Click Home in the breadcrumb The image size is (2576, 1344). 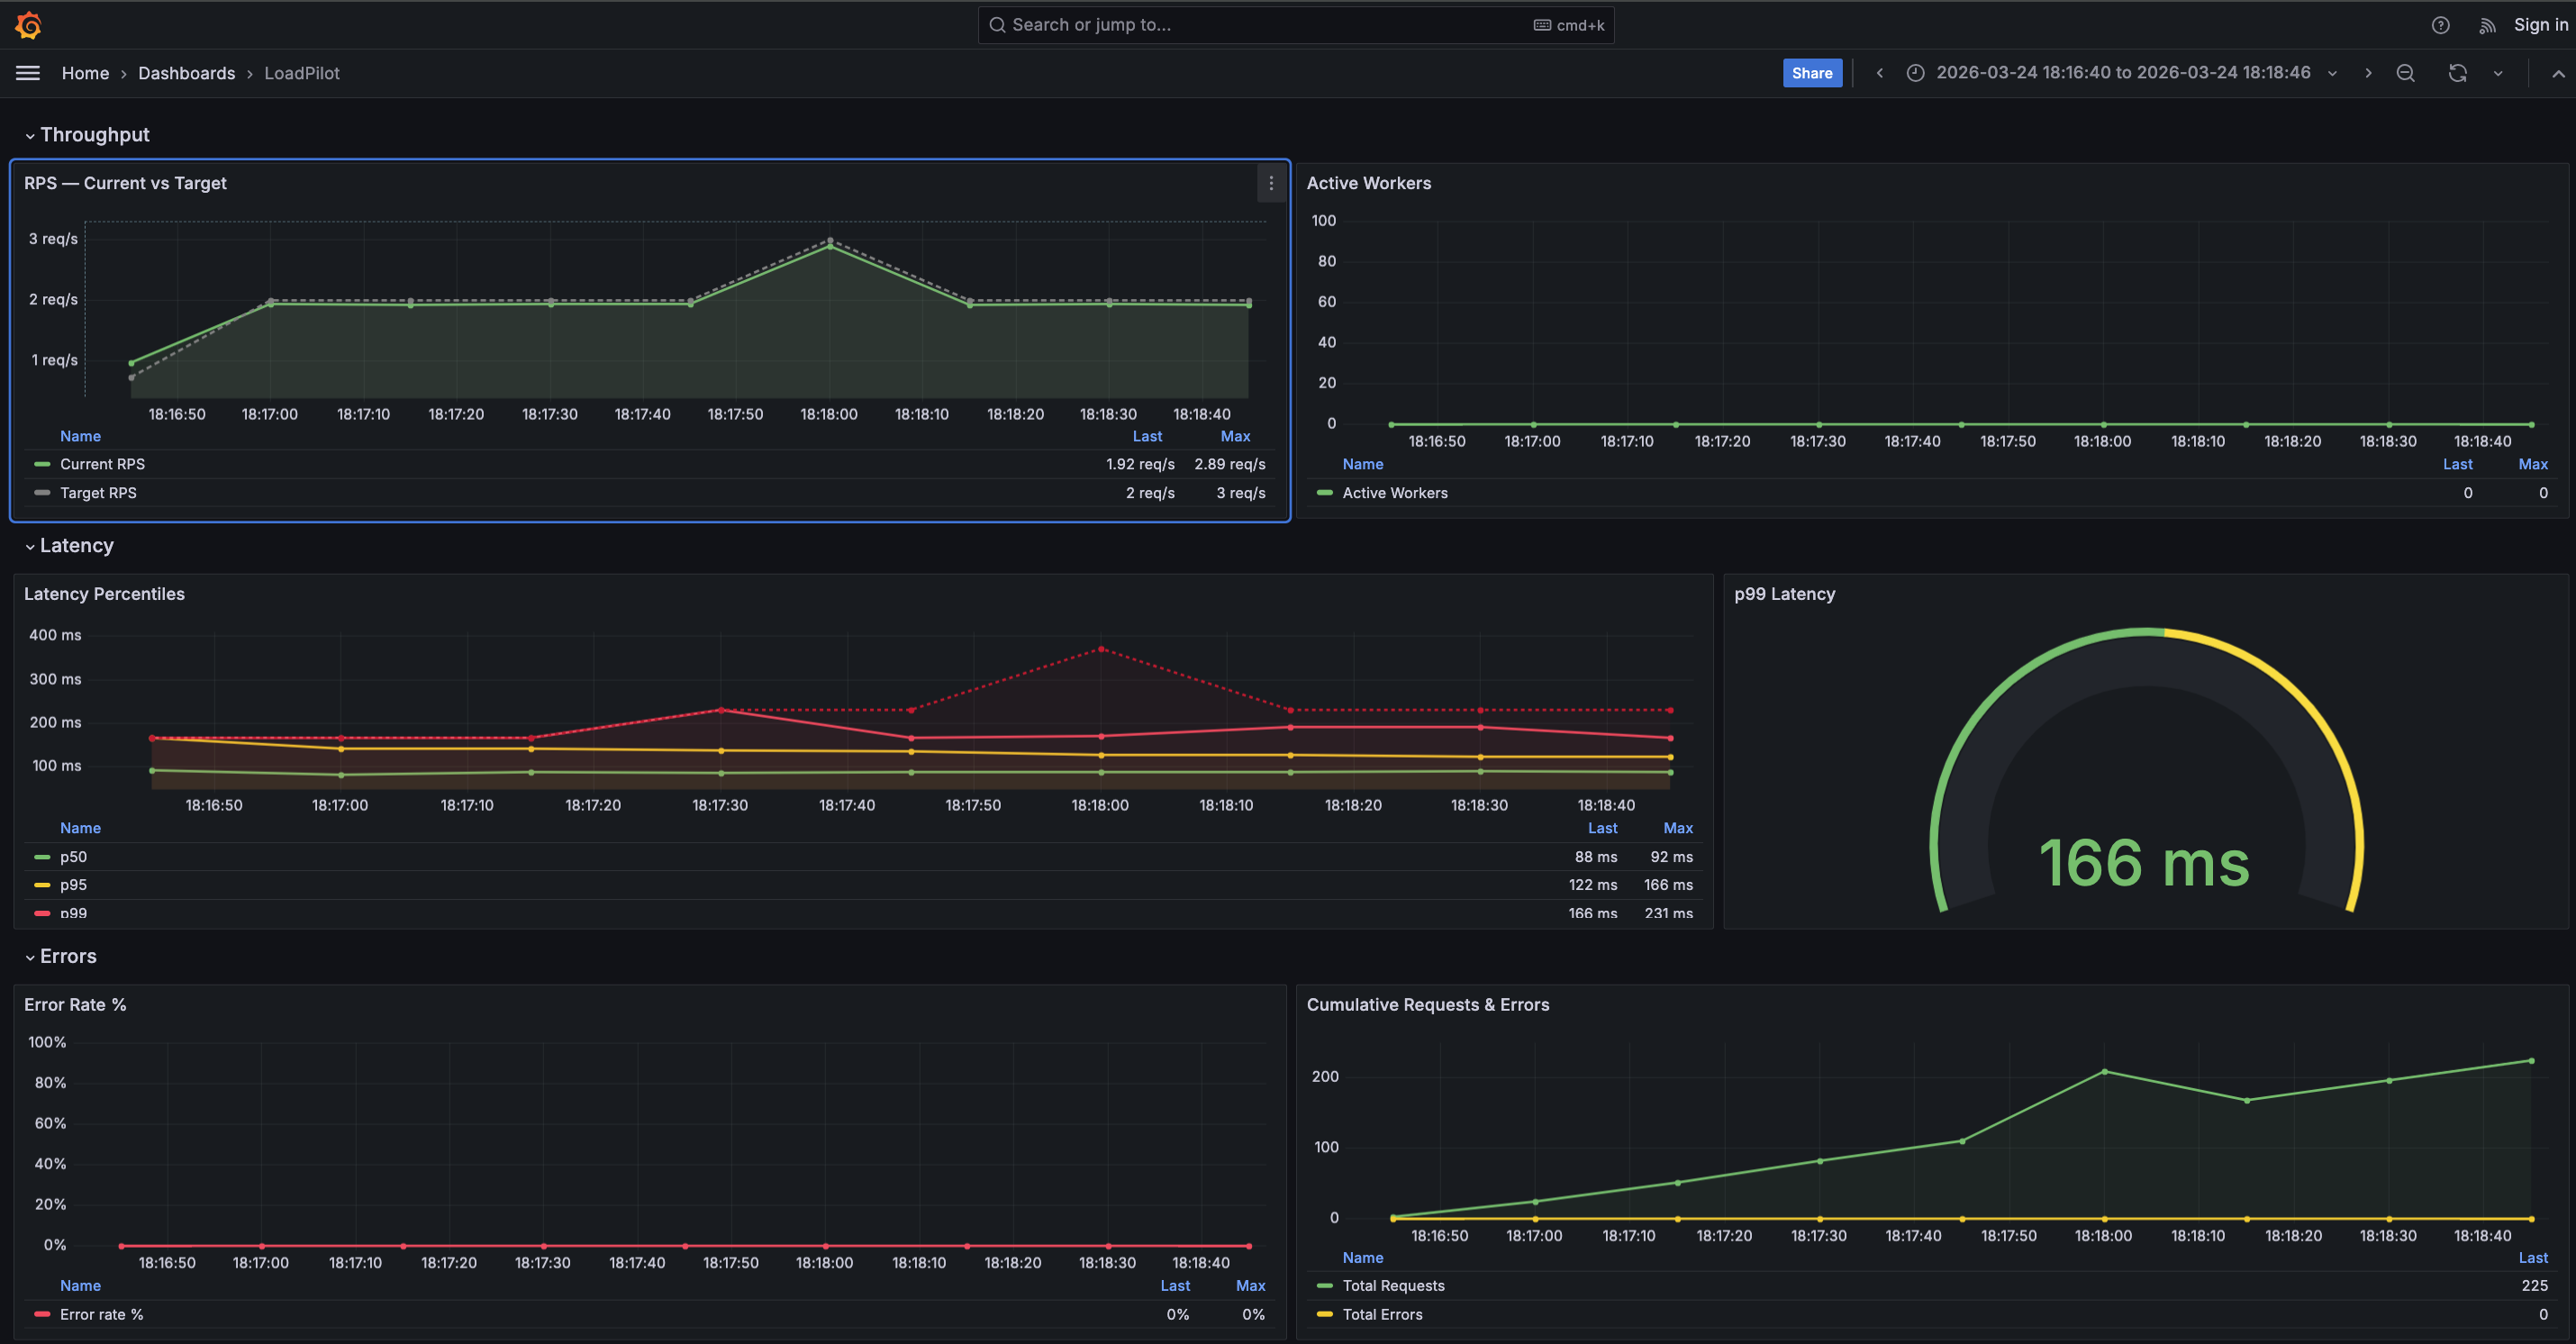tap(85, 73)
